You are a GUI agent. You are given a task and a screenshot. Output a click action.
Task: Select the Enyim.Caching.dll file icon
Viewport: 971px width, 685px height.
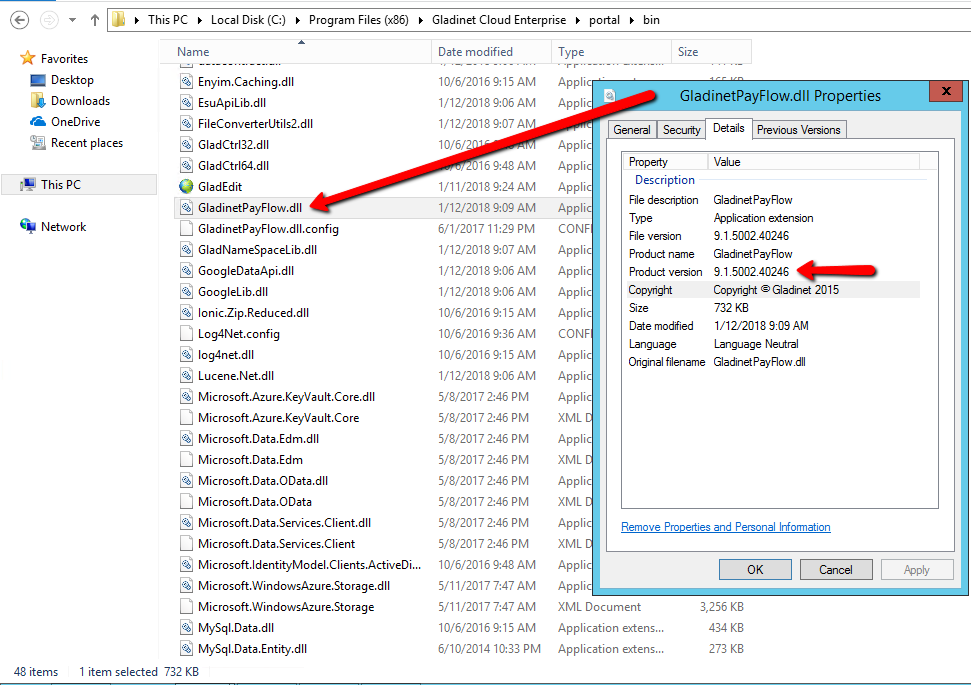[x=186, y=82]
